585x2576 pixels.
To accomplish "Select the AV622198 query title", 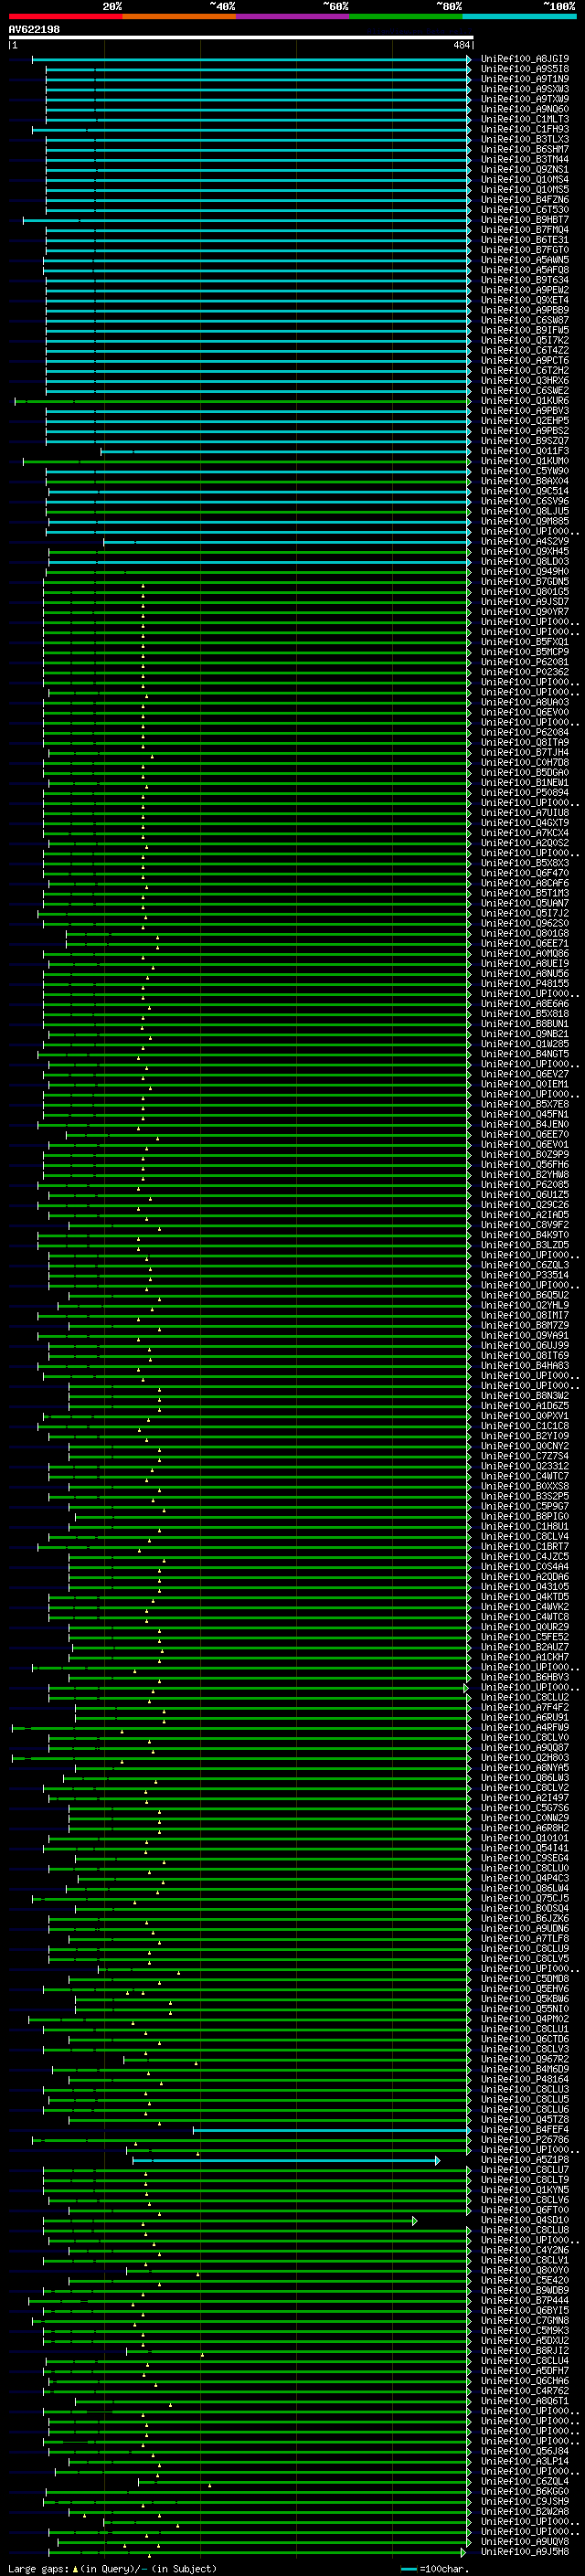I will pyautogui.click(x=34, y=29).
